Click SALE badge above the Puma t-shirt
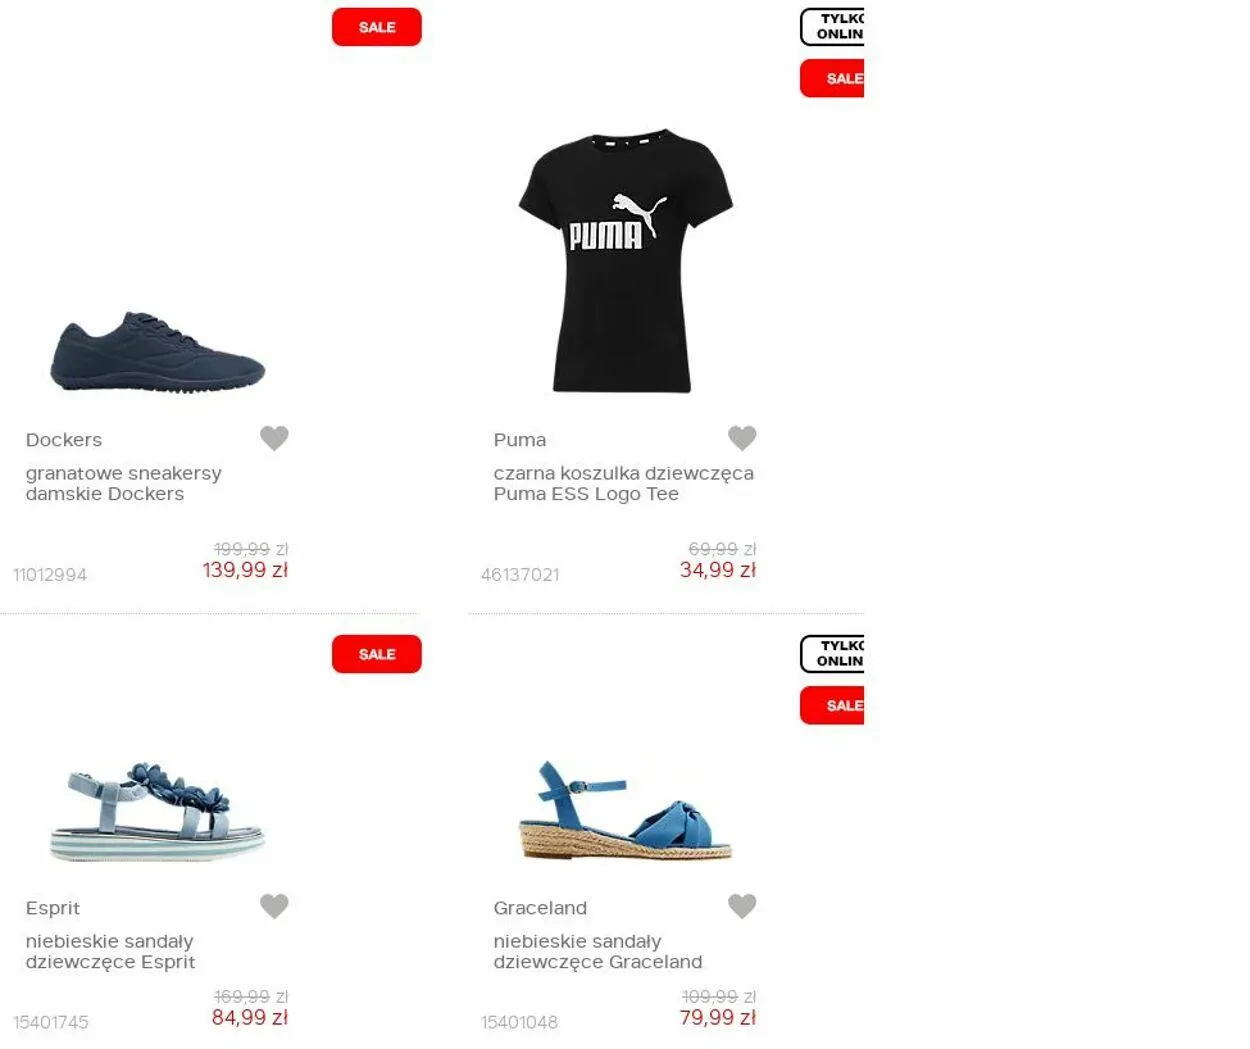Screen dimensions: 1250x1049 point(832,79)
